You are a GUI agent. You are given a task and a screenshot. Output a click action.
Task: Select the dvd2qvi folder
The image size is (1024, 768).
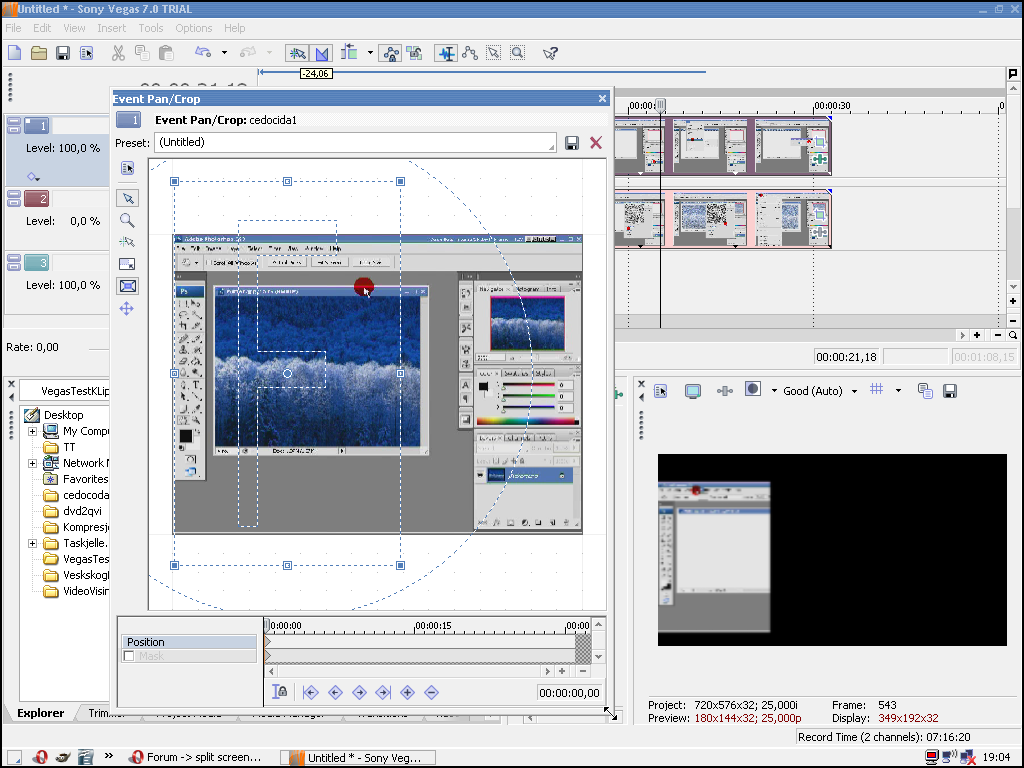click(82, 511)
